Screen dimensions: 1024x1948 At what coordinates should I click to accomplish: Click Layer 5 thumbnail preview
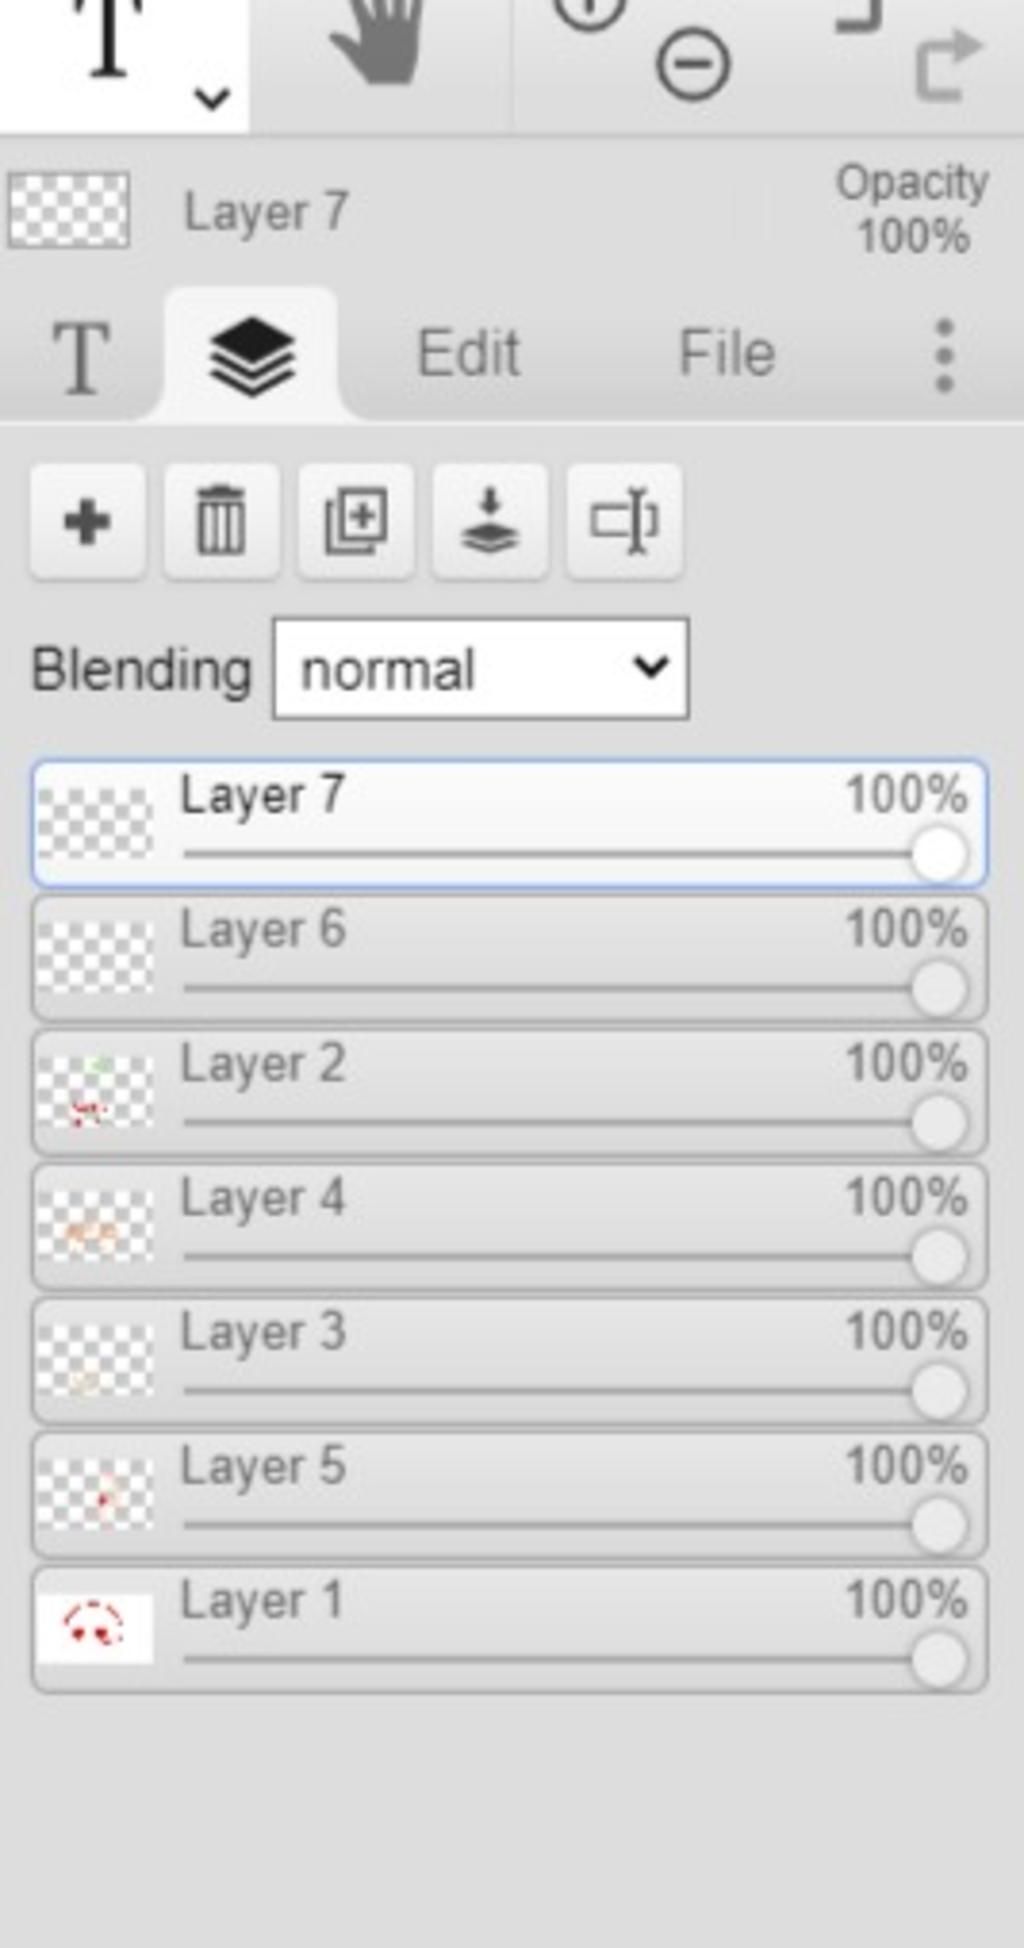pyautogui.click(x=95, y=1493)
